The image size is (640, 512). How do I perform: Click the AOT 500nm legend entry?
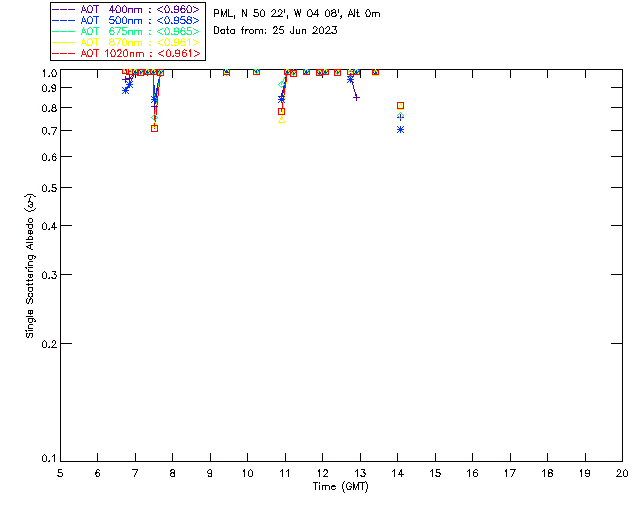coord(127,20)
